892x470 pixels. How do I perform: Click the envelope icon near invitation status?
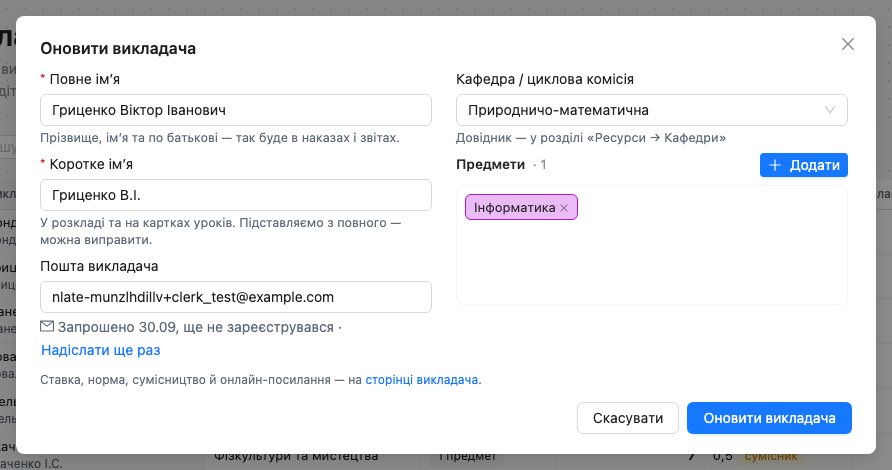pos(47,326)
